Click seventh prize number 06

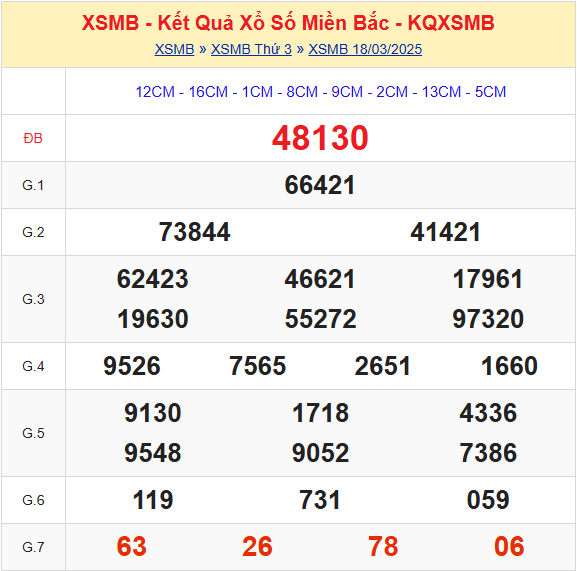click(x=509, y=546)
